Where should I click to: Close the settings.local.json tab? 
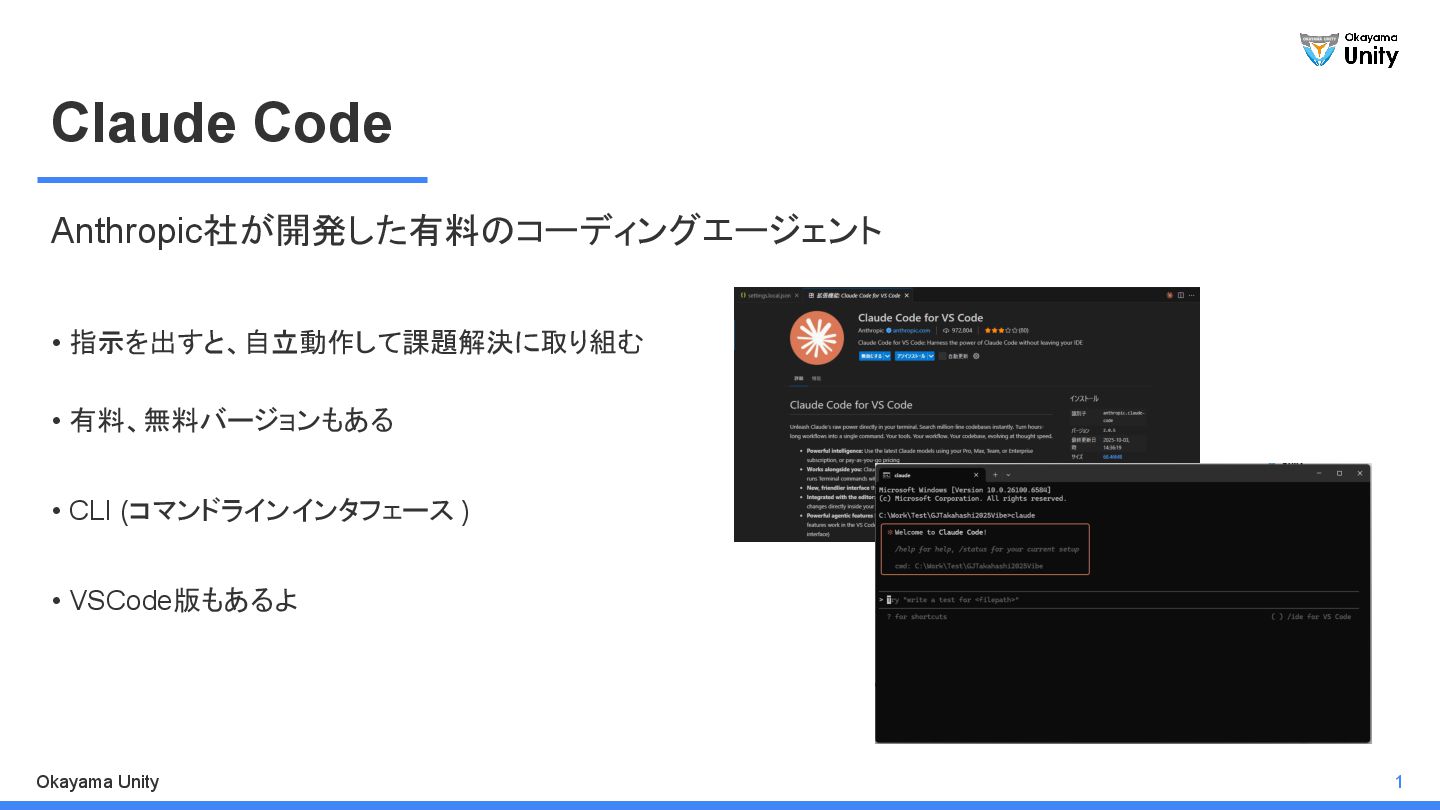(796, 295)
